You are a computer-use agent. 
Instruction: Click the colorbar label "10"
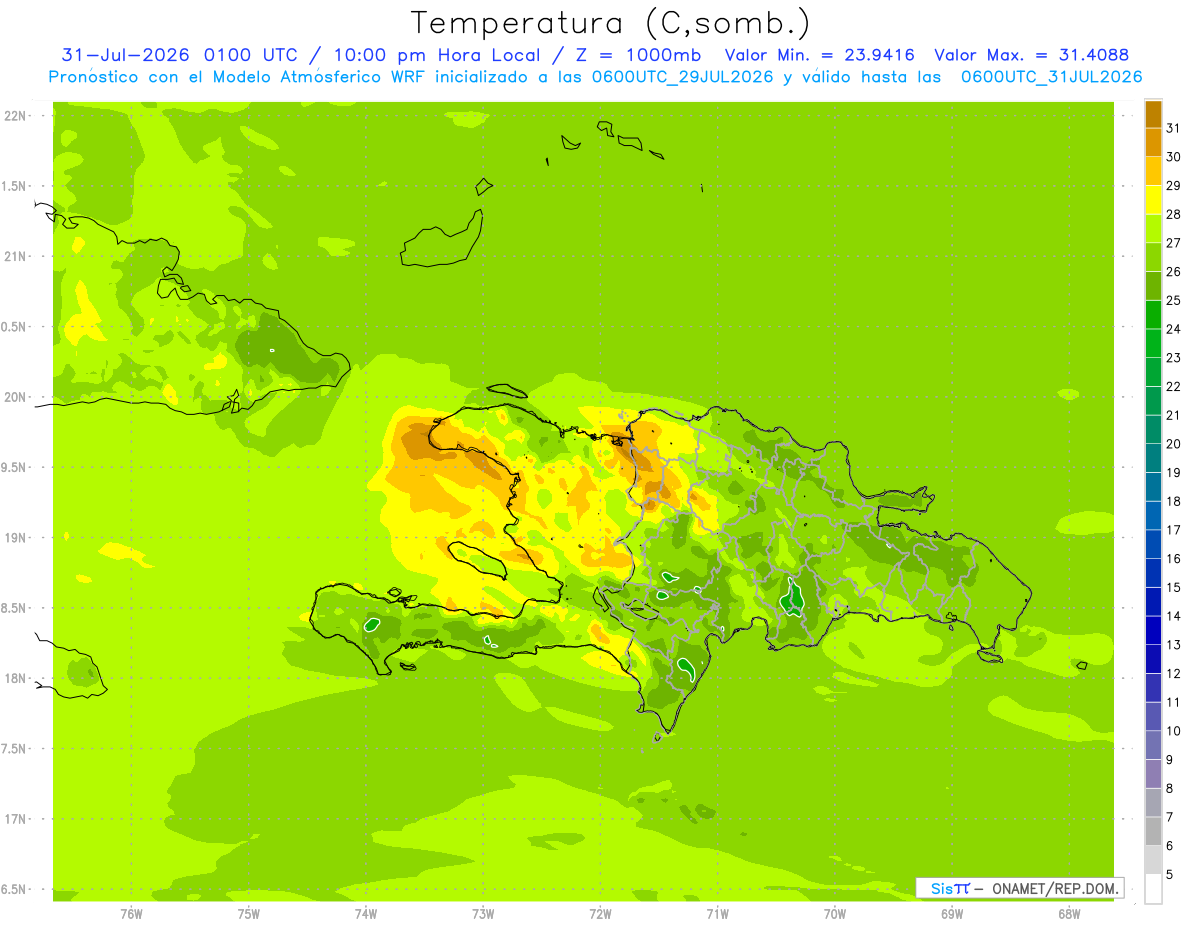1173,731
